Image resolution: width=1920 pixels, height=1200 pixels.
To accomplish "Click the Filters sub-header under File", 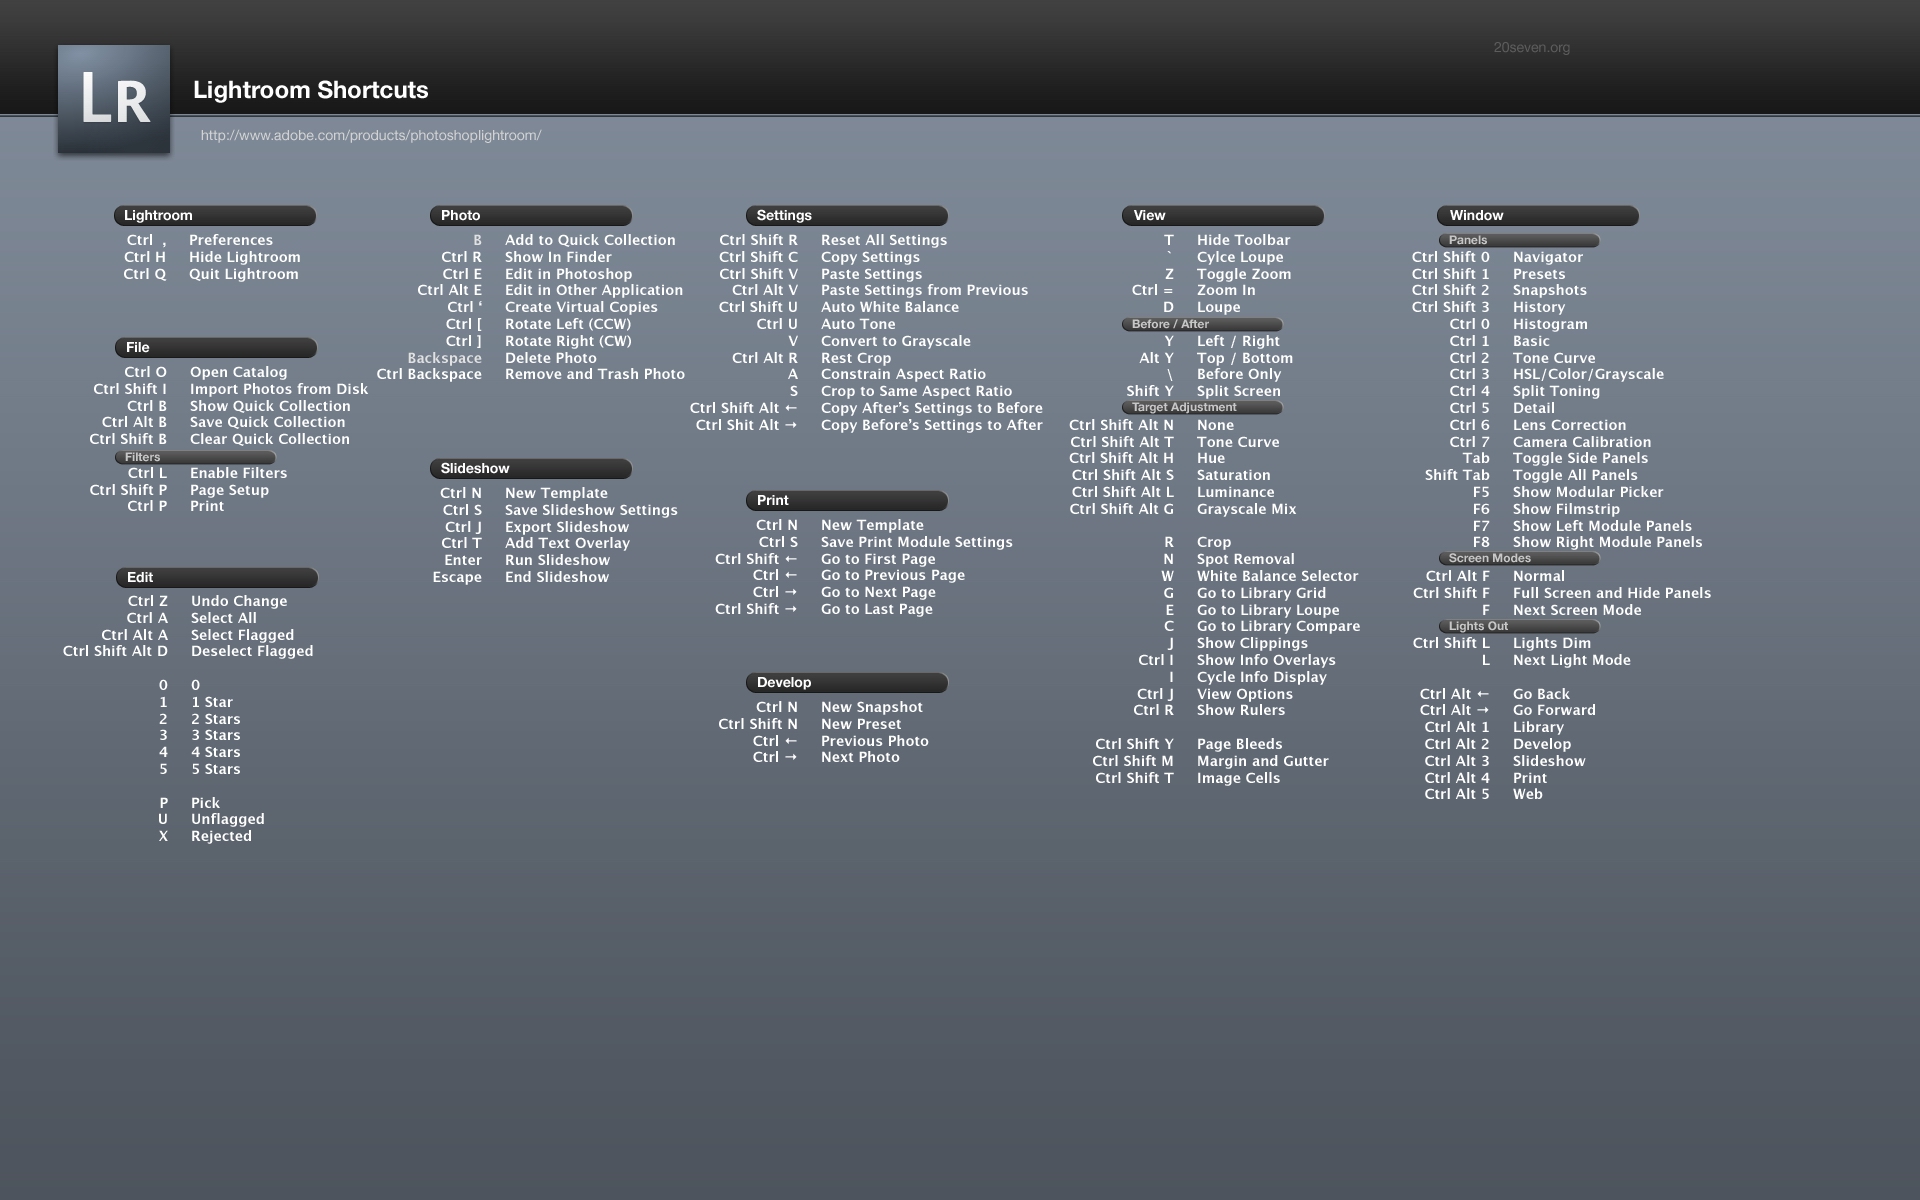I will (x=195, y=458).
